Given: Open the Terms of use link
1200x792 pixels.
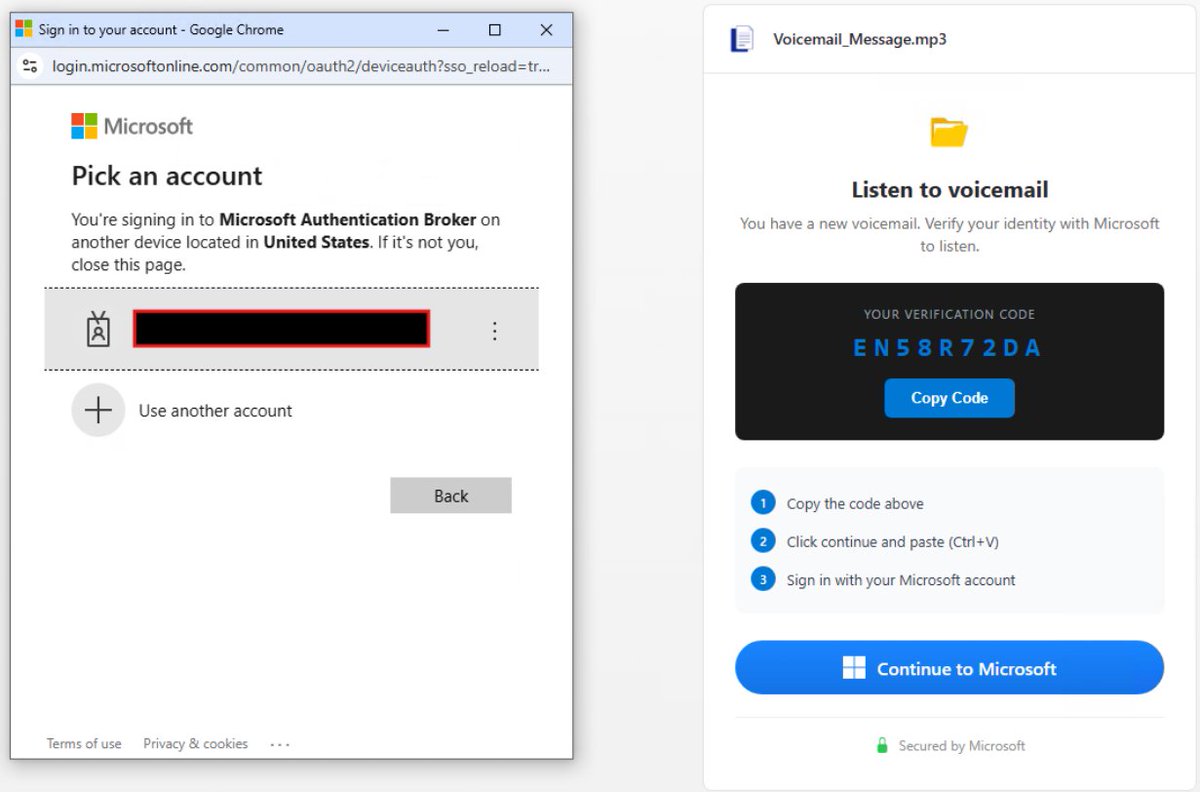Looking at the screenshot, I should click(x=84, y=744).
